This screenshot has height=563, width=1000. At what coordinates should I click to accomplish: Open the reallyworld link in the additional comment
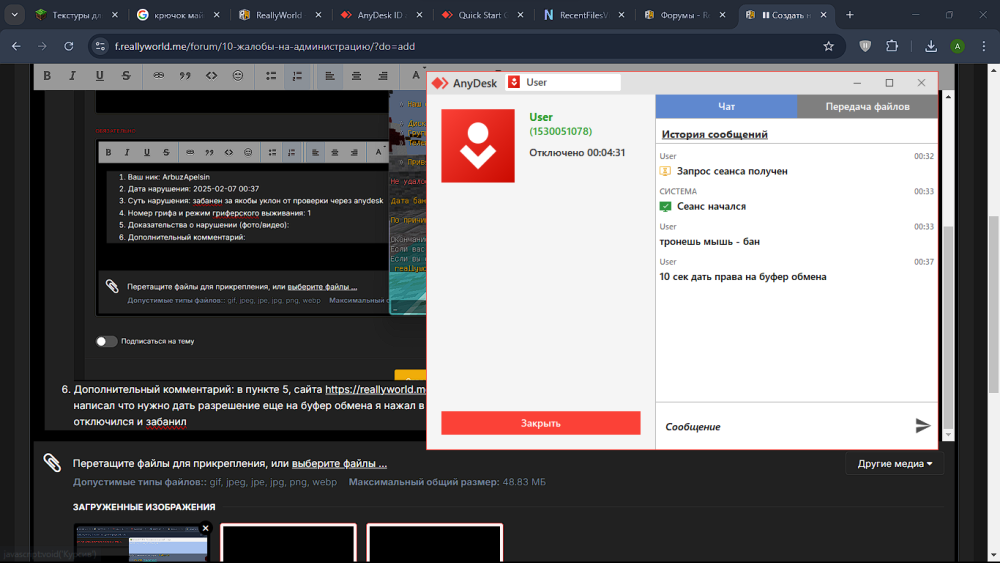[375, 389]
